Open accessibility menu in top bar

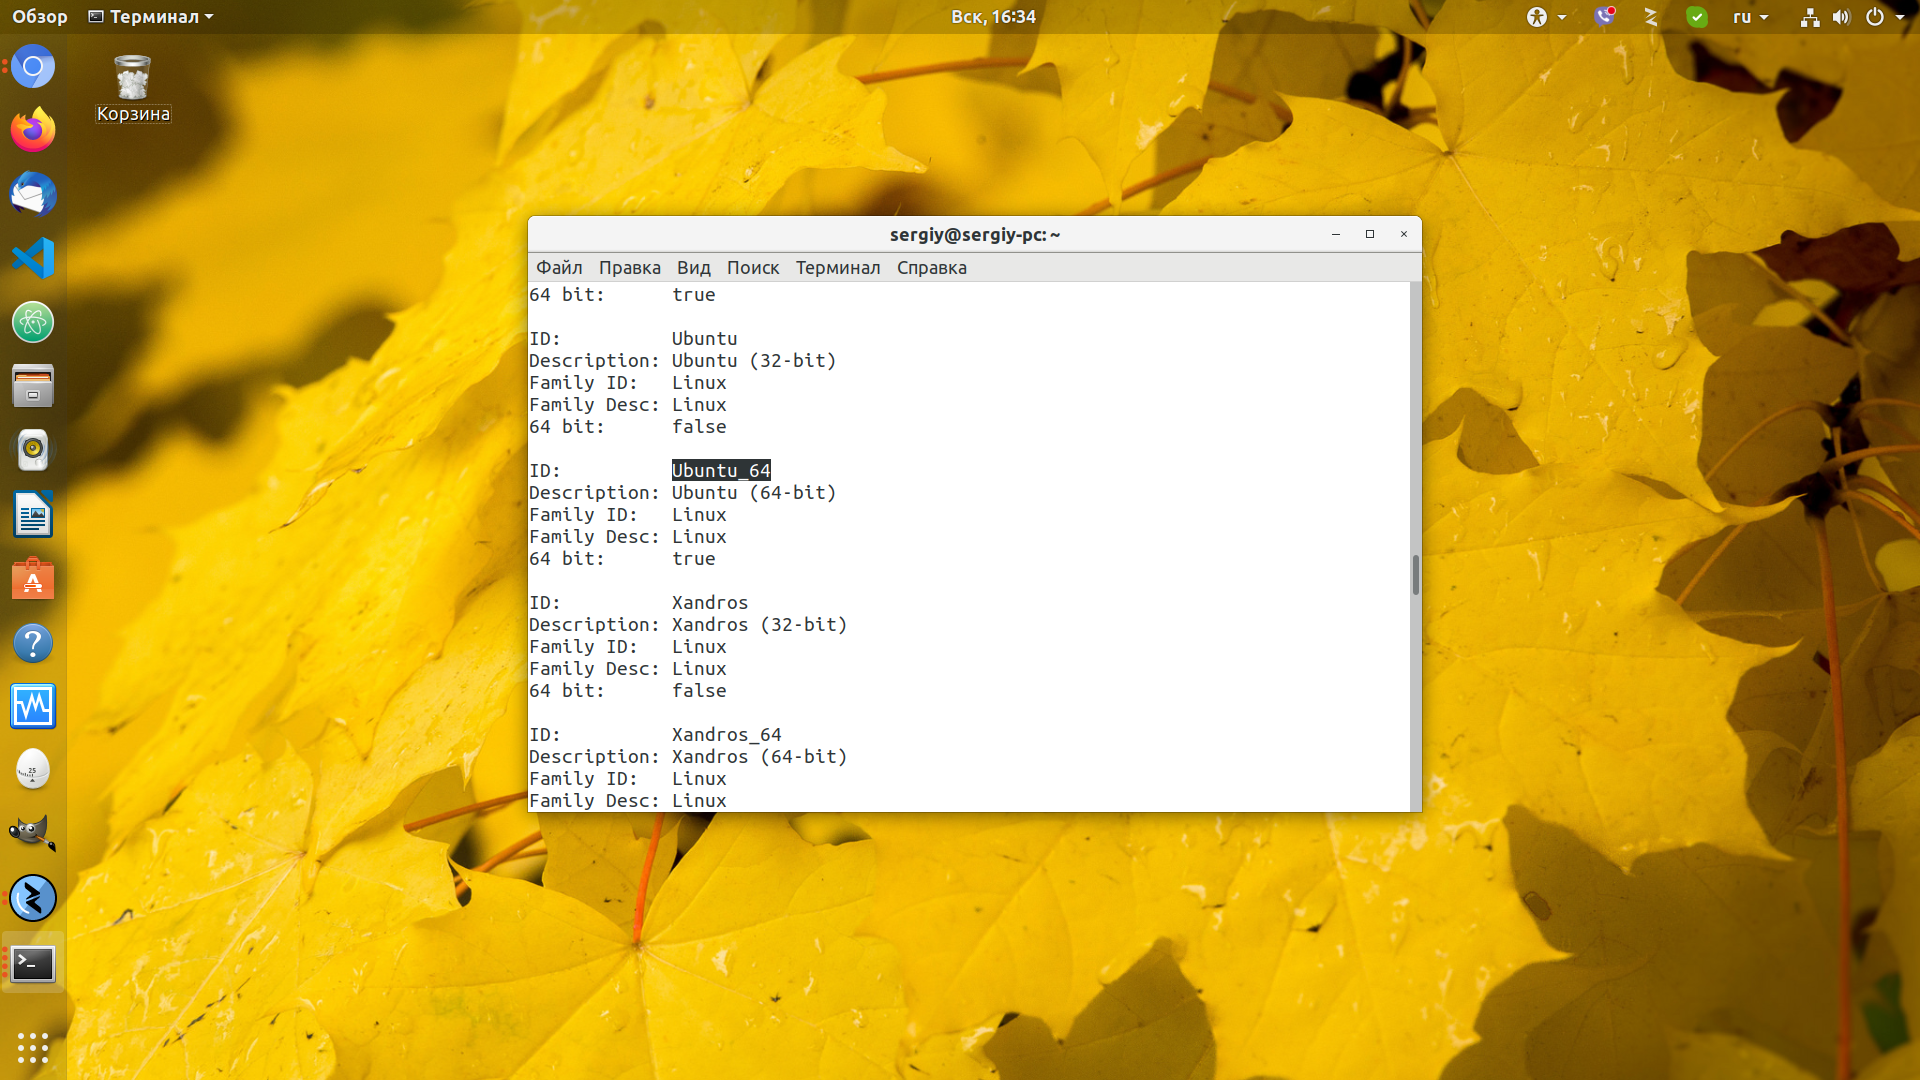(x=1546, y=16)
